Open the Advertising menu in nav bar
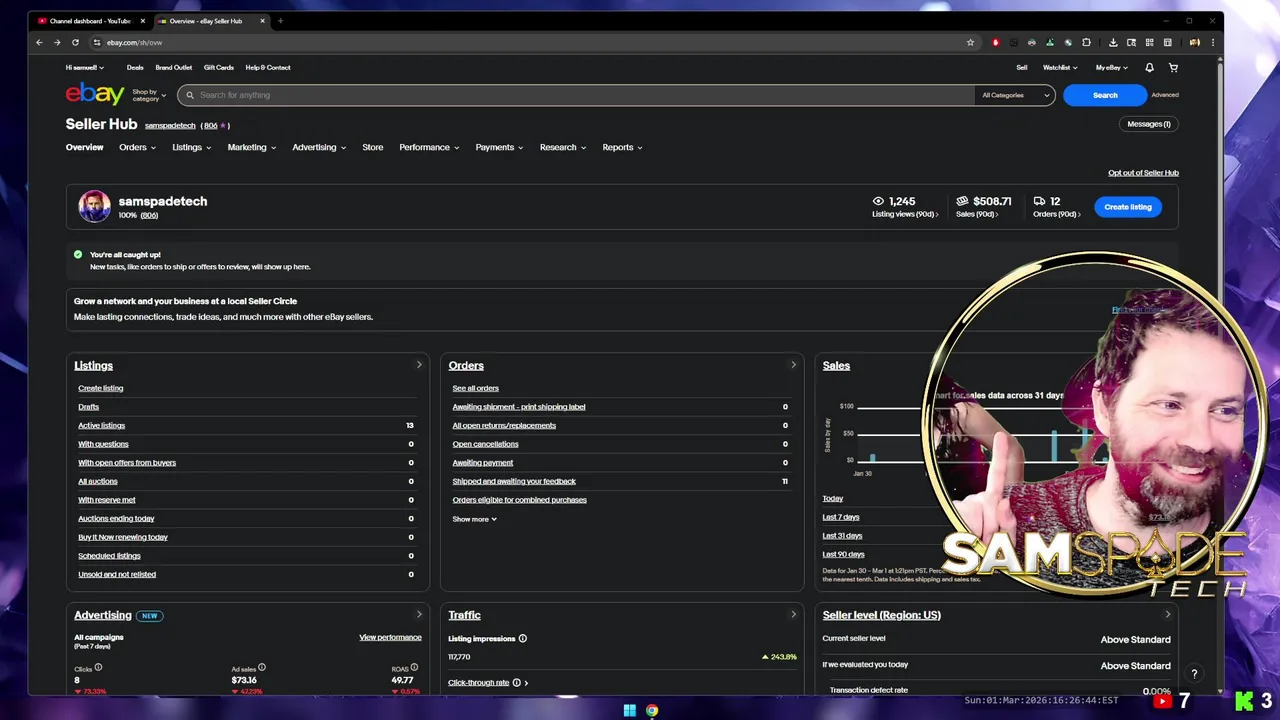 pos(319,147)
